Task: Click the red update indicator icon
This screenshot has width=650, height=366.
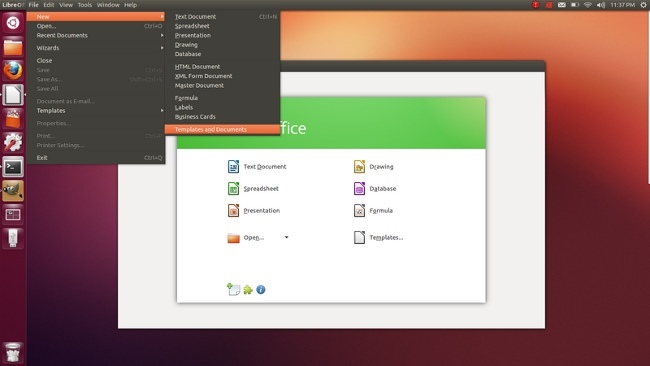Action: tap(536, 5)
